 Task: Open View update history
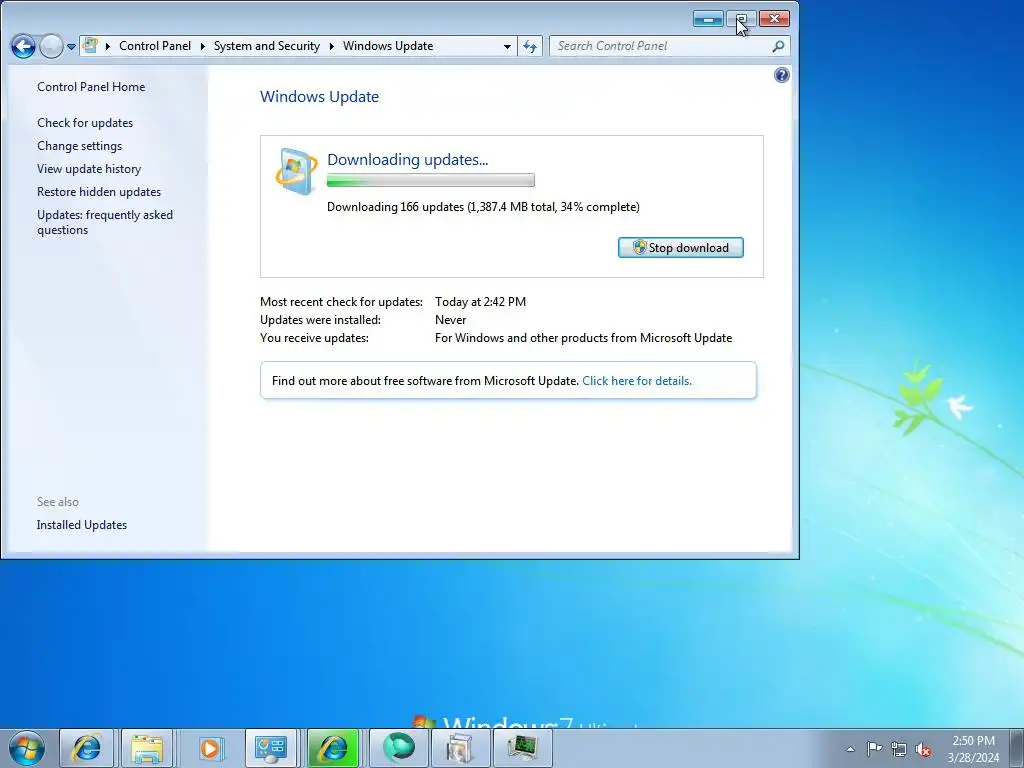89,168
